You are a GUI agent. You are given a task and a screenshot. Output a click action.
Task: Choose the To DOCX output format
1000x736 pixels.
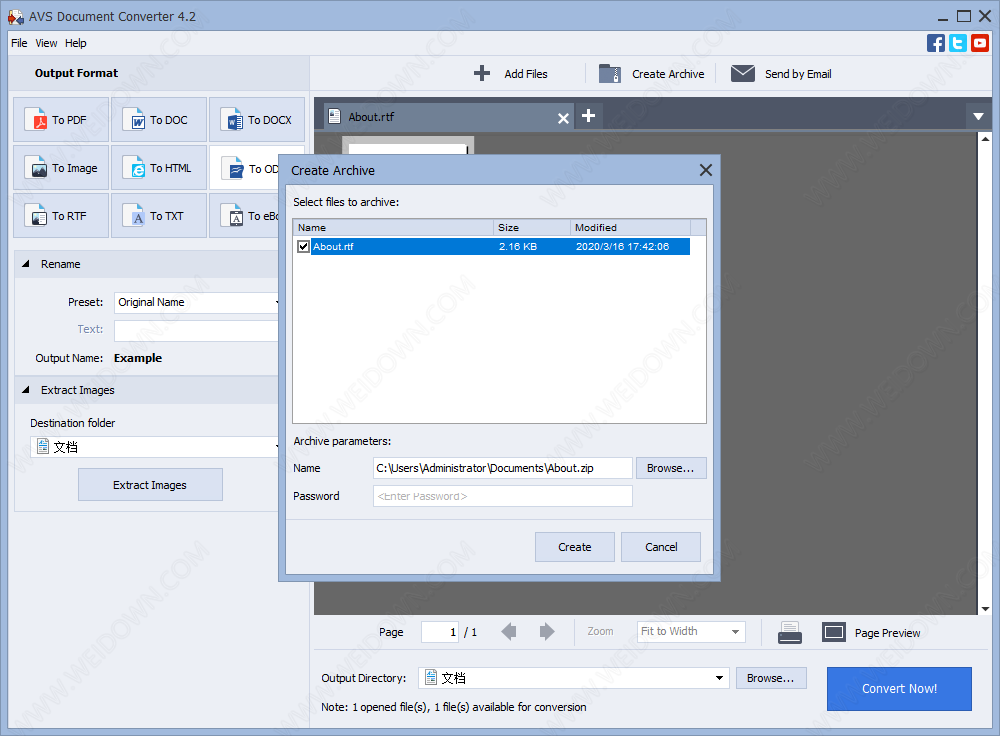pos(256,119)
